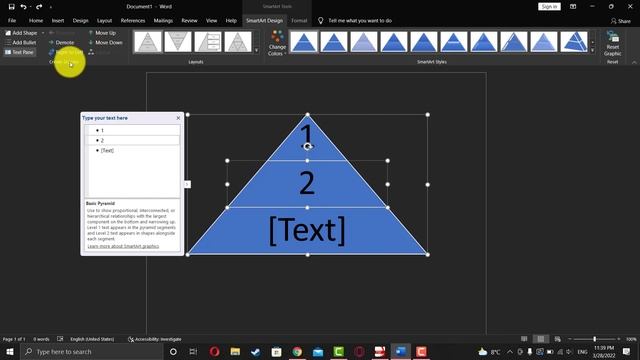Apply the last 3D SmartArt style thumbnail
This screenshot has width=640, height=360.
click(574, 42)
